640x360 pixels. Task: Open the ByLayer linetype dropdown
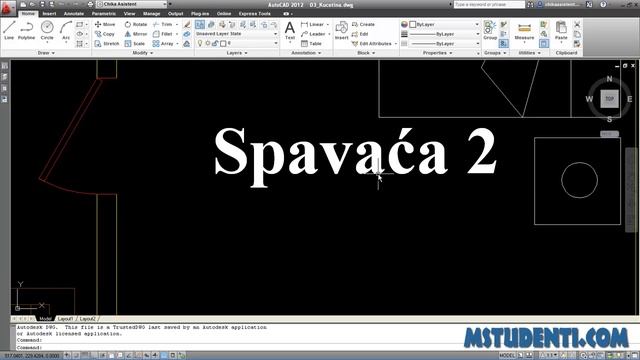coord(444,43)
